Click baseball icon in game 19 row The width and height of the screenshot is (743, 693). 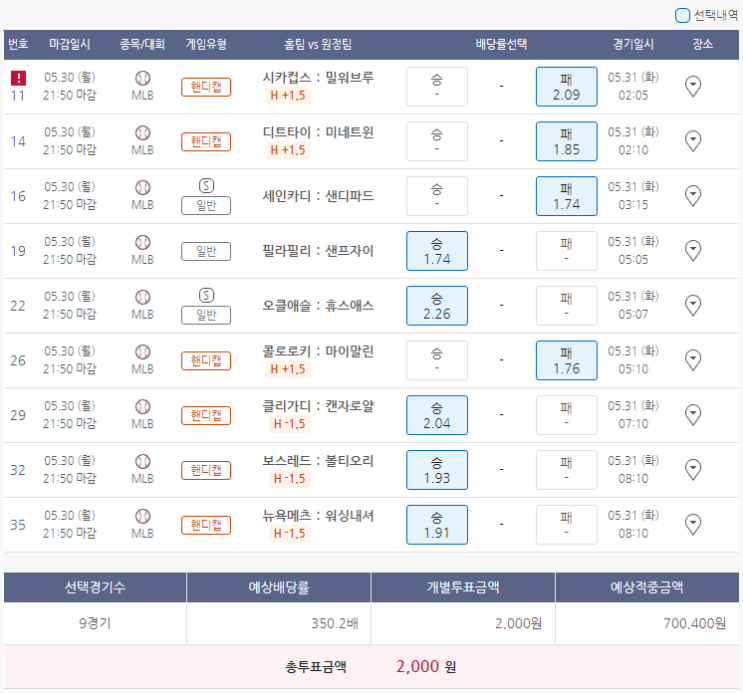click(143, 242)
